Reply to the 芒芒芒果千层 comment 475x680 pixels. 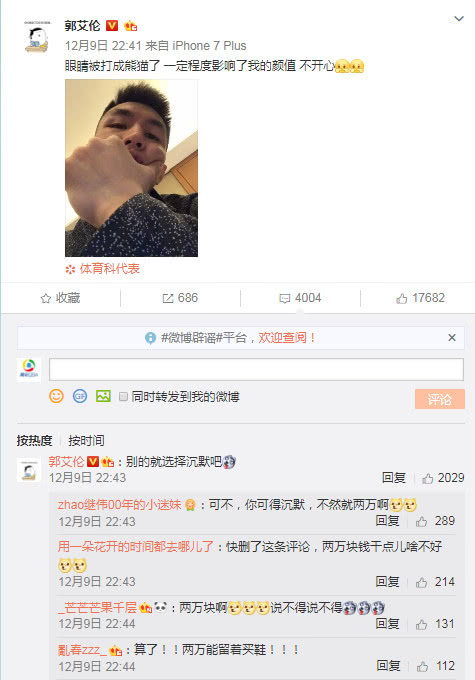[387, 624]
